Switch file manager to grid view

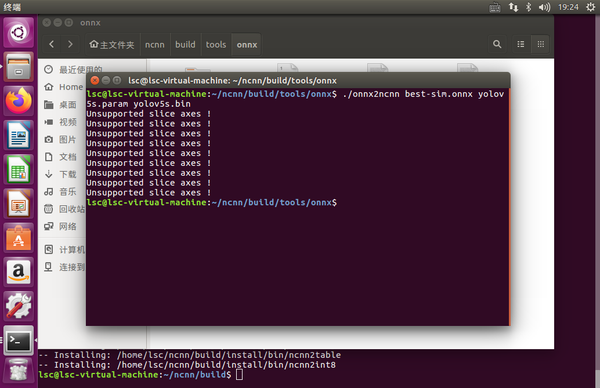click(x=541, y=44)
